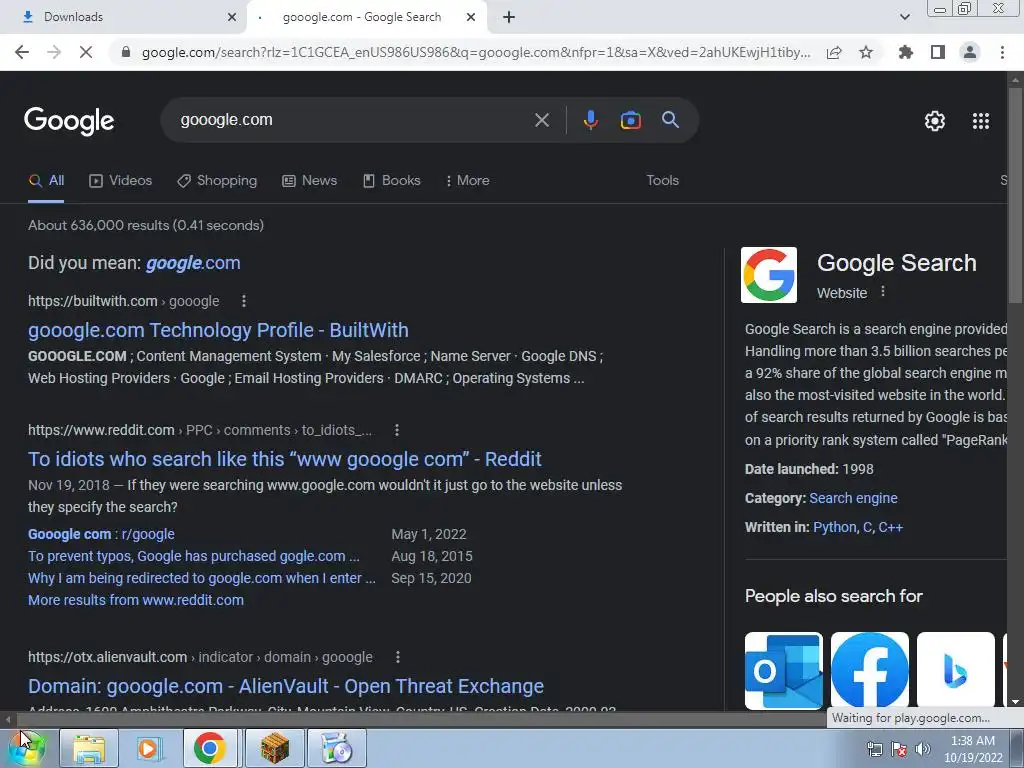Click in the Google search input field
Viewport: 1024px width, 768px height.
[353, 120]
